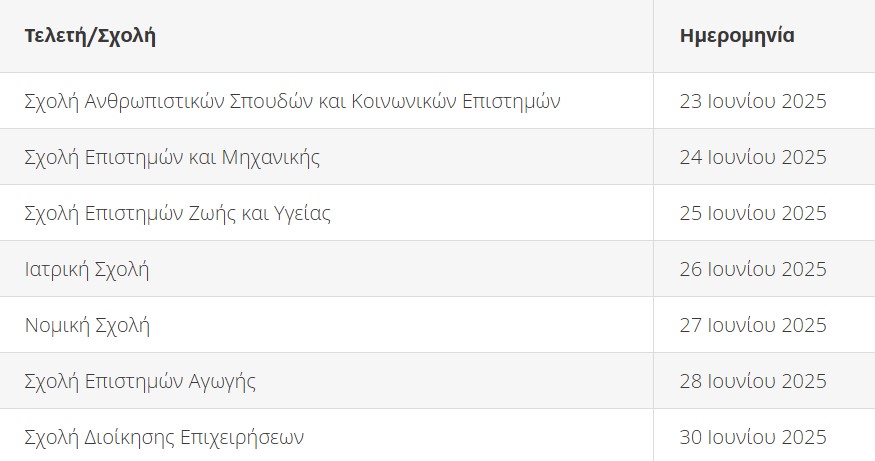Select Σχολή Επιστημών Αγωγής text
The height and width of the screenshot is (461, 875).
point(140,381)
